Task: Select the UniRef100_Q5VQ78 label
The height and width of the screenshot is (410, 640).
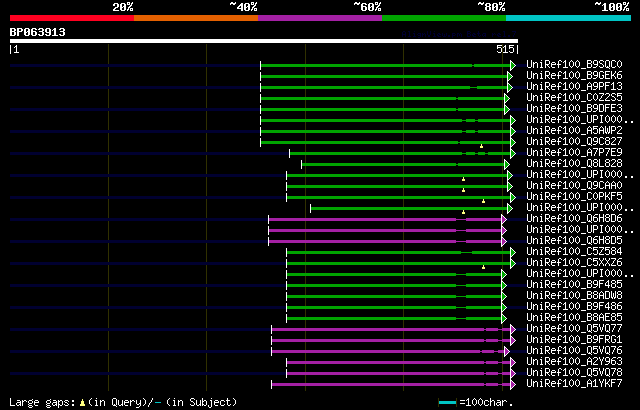Action: [x=574, y=373]
